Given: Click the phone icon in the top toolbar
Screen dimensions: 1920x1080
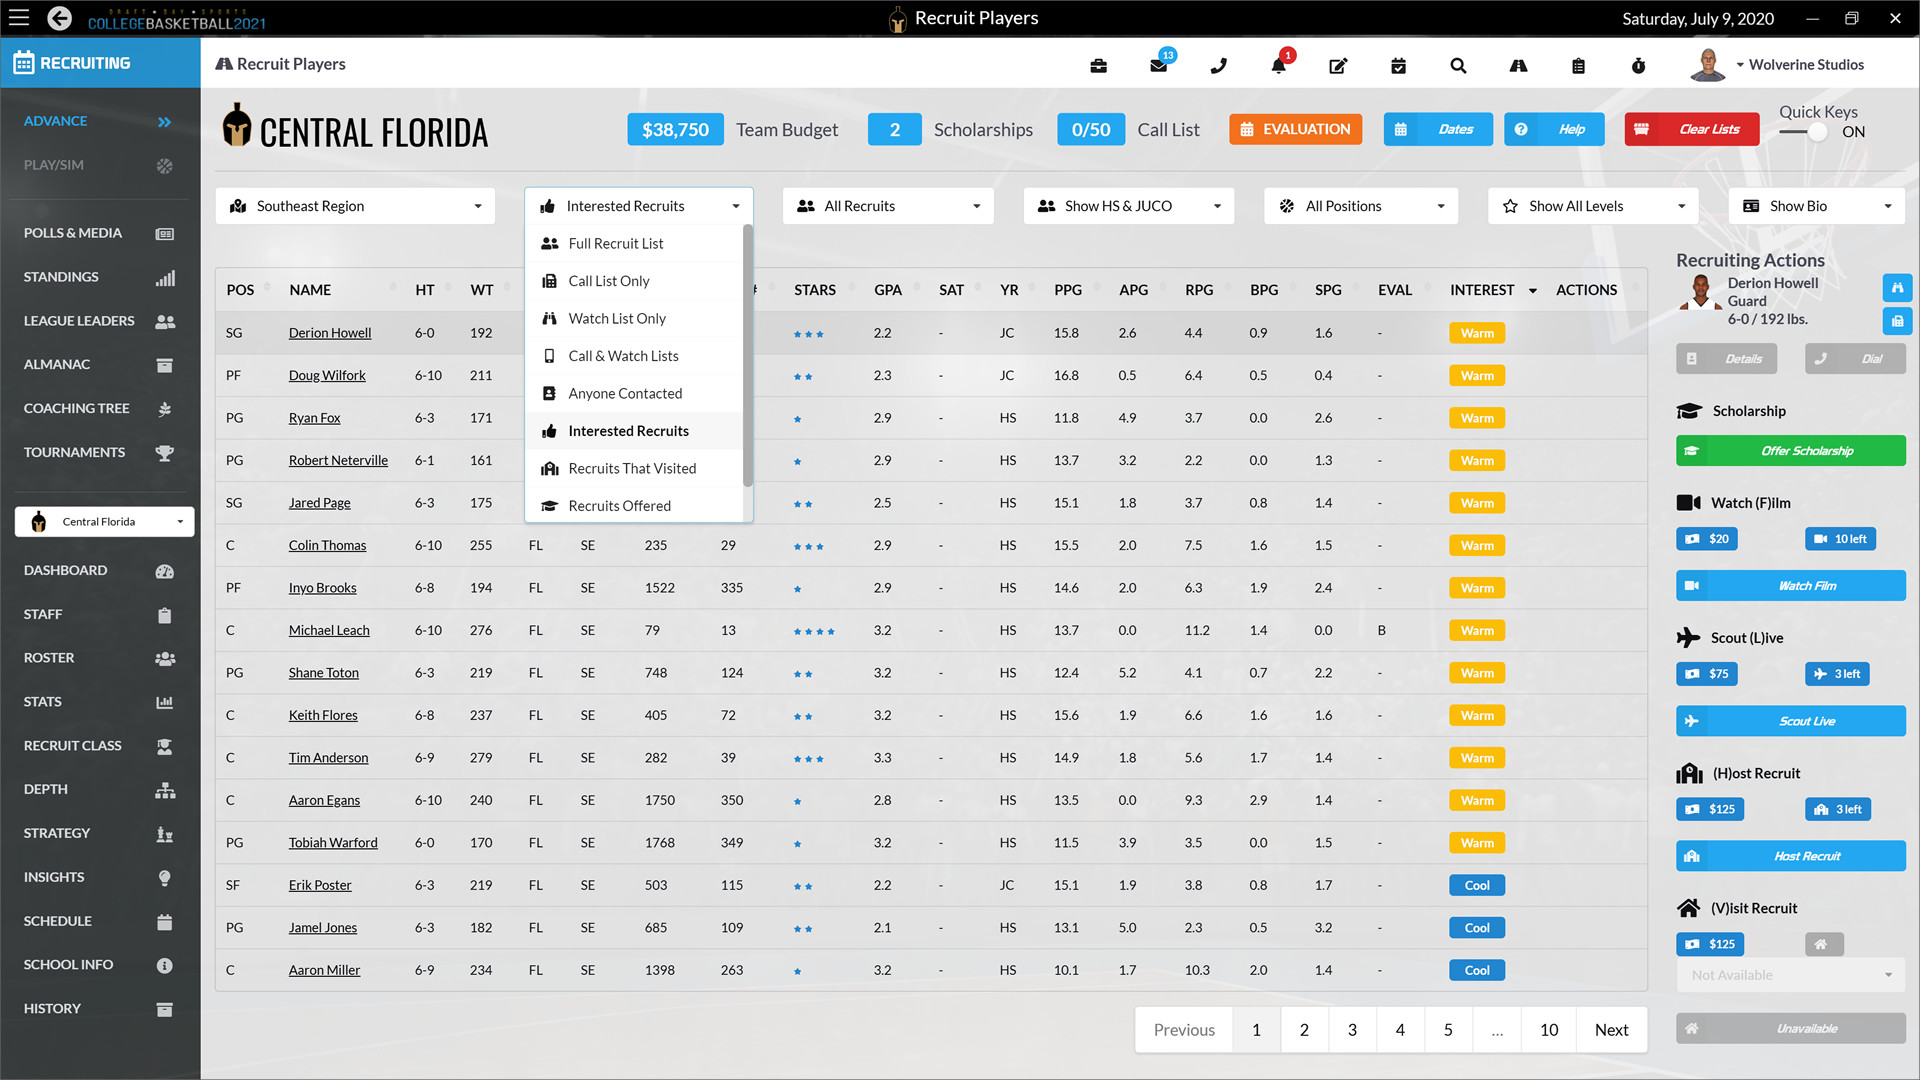Looking at the screenshot, I should pyautogui.click(x=1218, y=65).
